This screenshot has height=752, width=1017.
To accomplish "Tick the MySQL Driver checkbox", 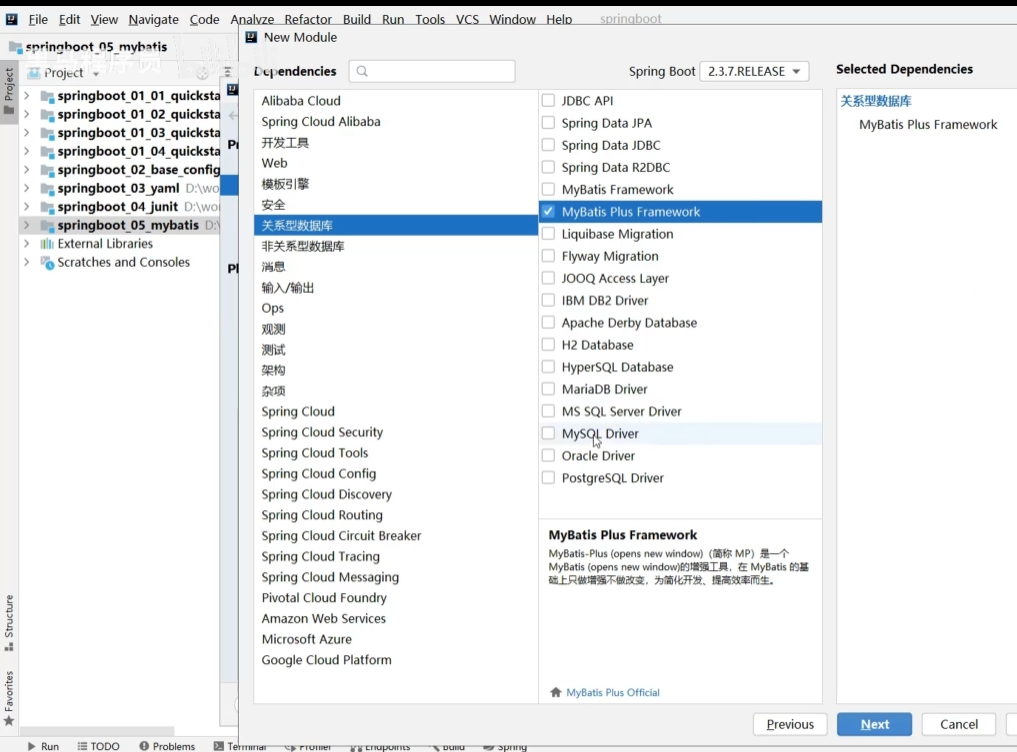I will click(x=548, y=433).
